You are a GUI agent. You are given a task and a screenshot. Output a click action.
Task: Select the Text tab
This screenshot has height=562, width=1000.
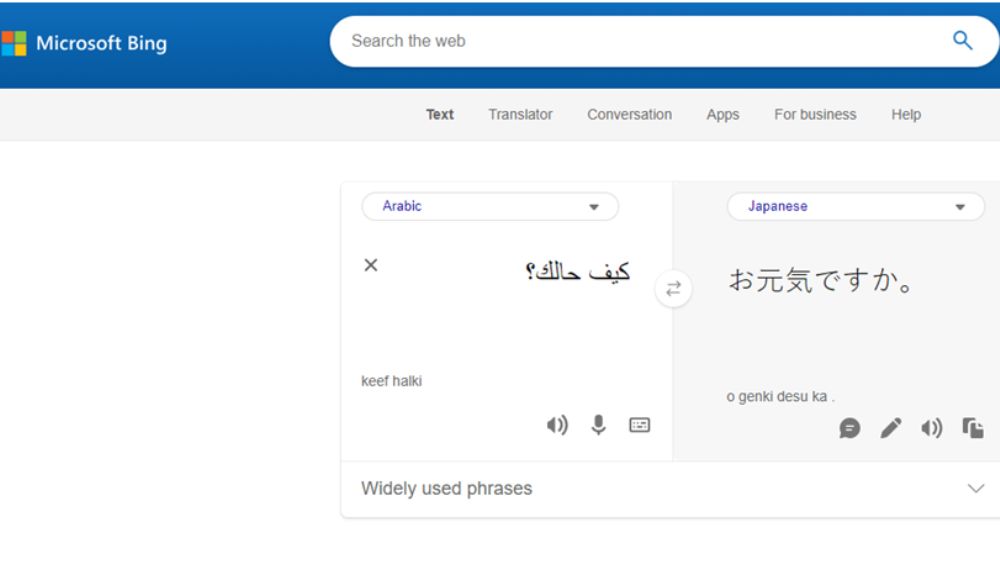pos(440,115)
